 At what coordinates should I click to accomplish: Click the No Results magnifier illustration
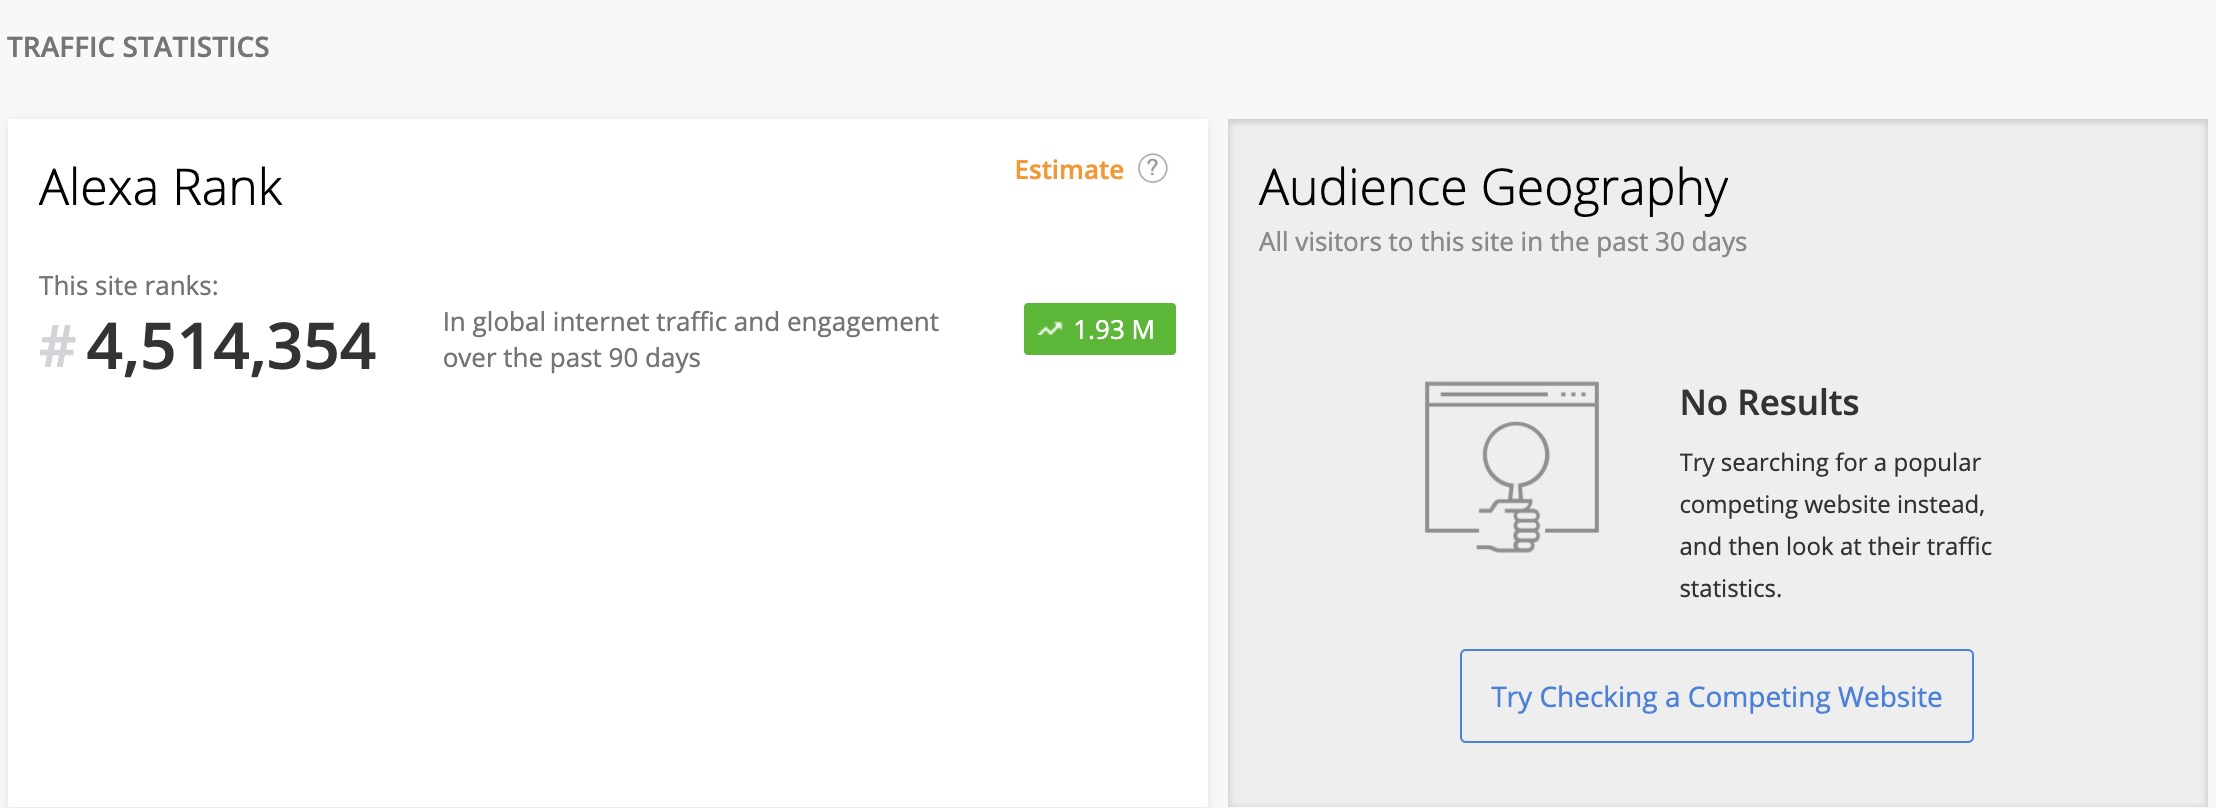coord(1512,467)
